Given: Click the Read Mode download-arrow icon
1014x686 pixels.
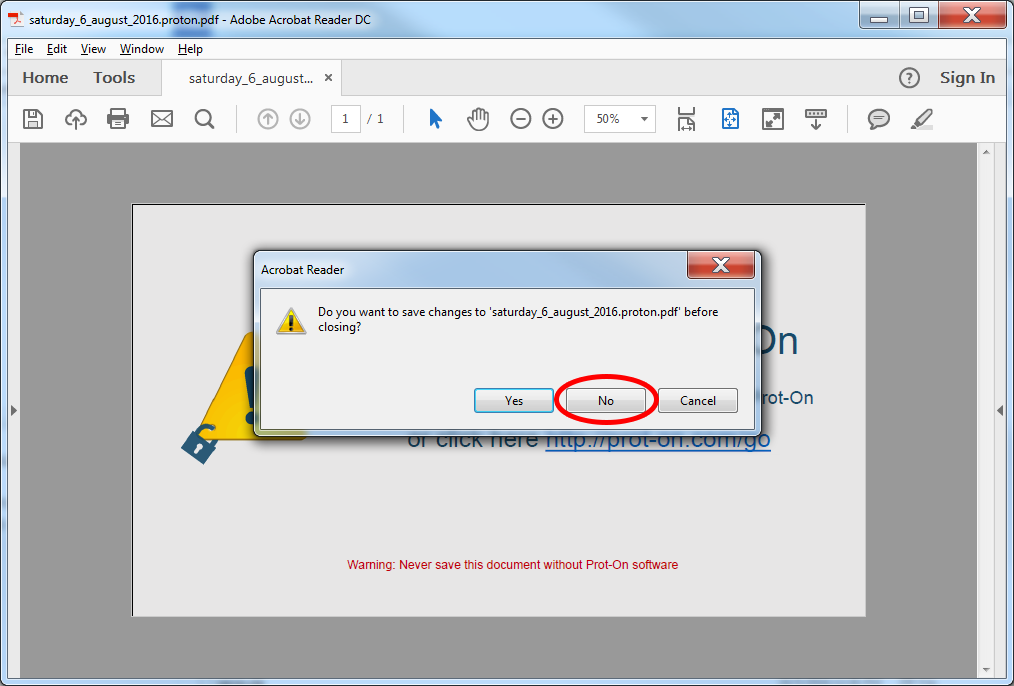Looking at the screenshot, I should point(815,119).
